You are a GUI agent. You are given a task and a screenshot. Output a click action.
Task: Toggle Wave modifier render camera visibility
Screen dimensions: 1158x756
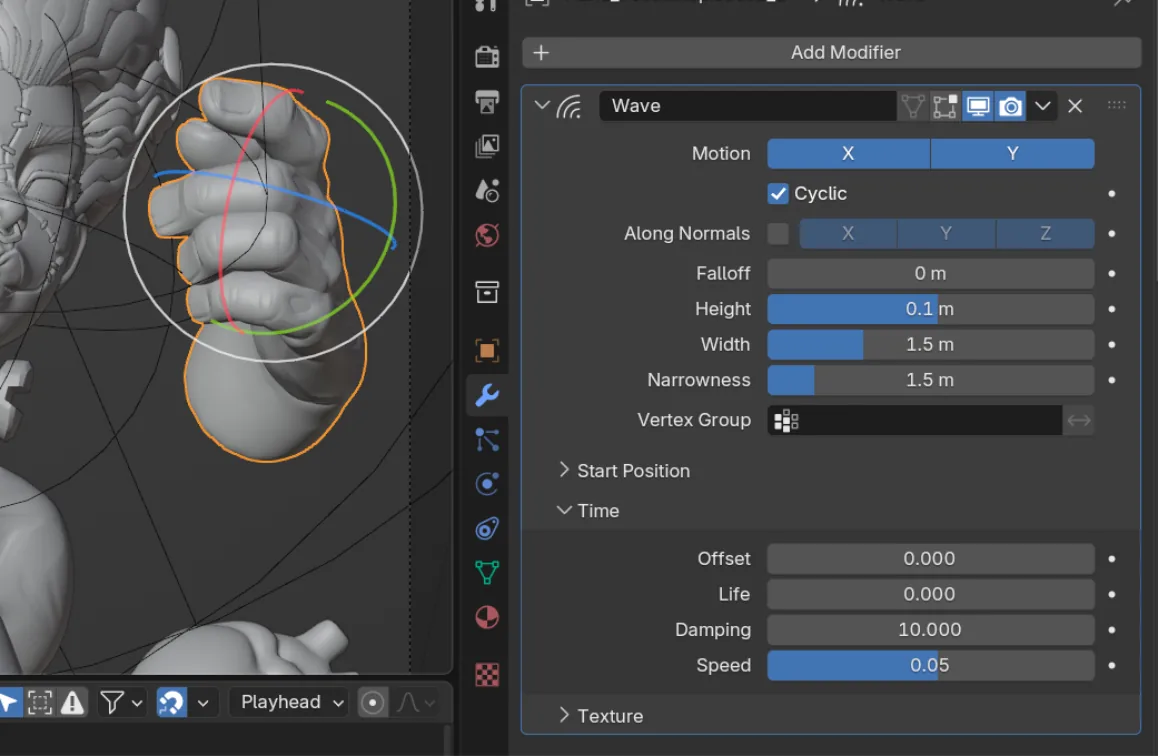(1010, 106)
